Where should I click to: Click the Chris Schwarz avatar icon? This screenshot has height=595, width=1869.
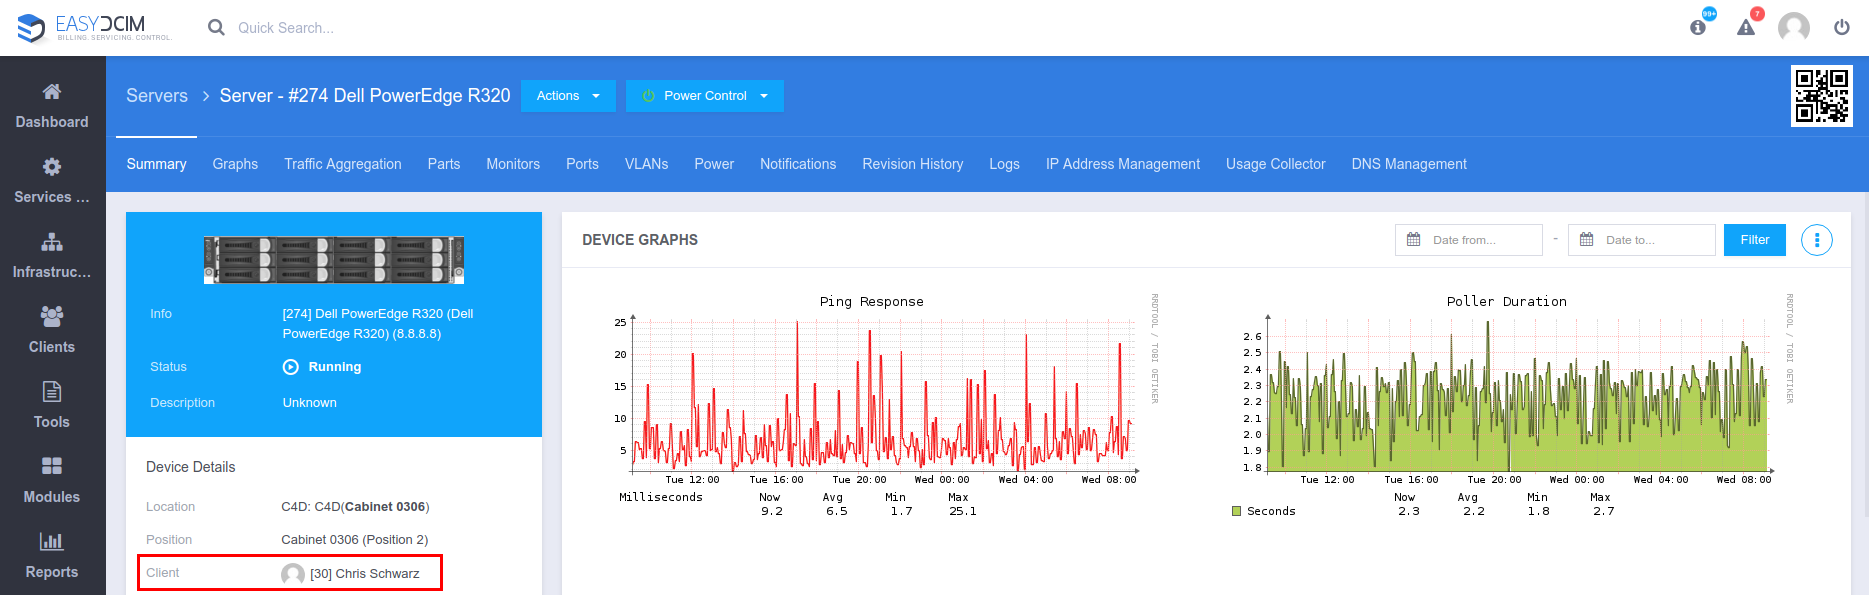[x=293, y=574]
